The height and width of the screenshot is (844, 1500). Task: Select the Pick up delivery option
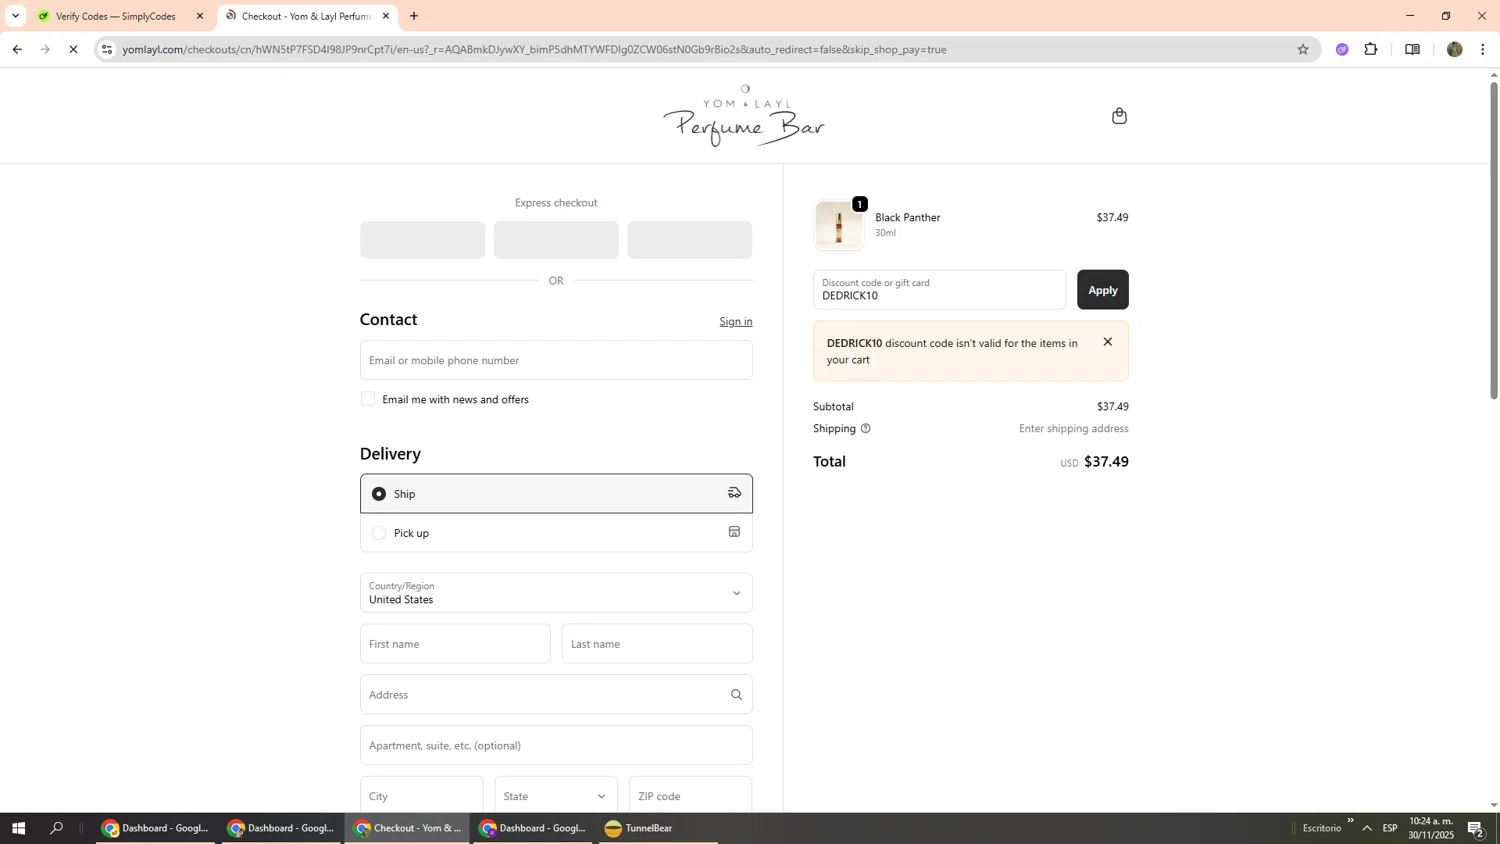point(556,533)
